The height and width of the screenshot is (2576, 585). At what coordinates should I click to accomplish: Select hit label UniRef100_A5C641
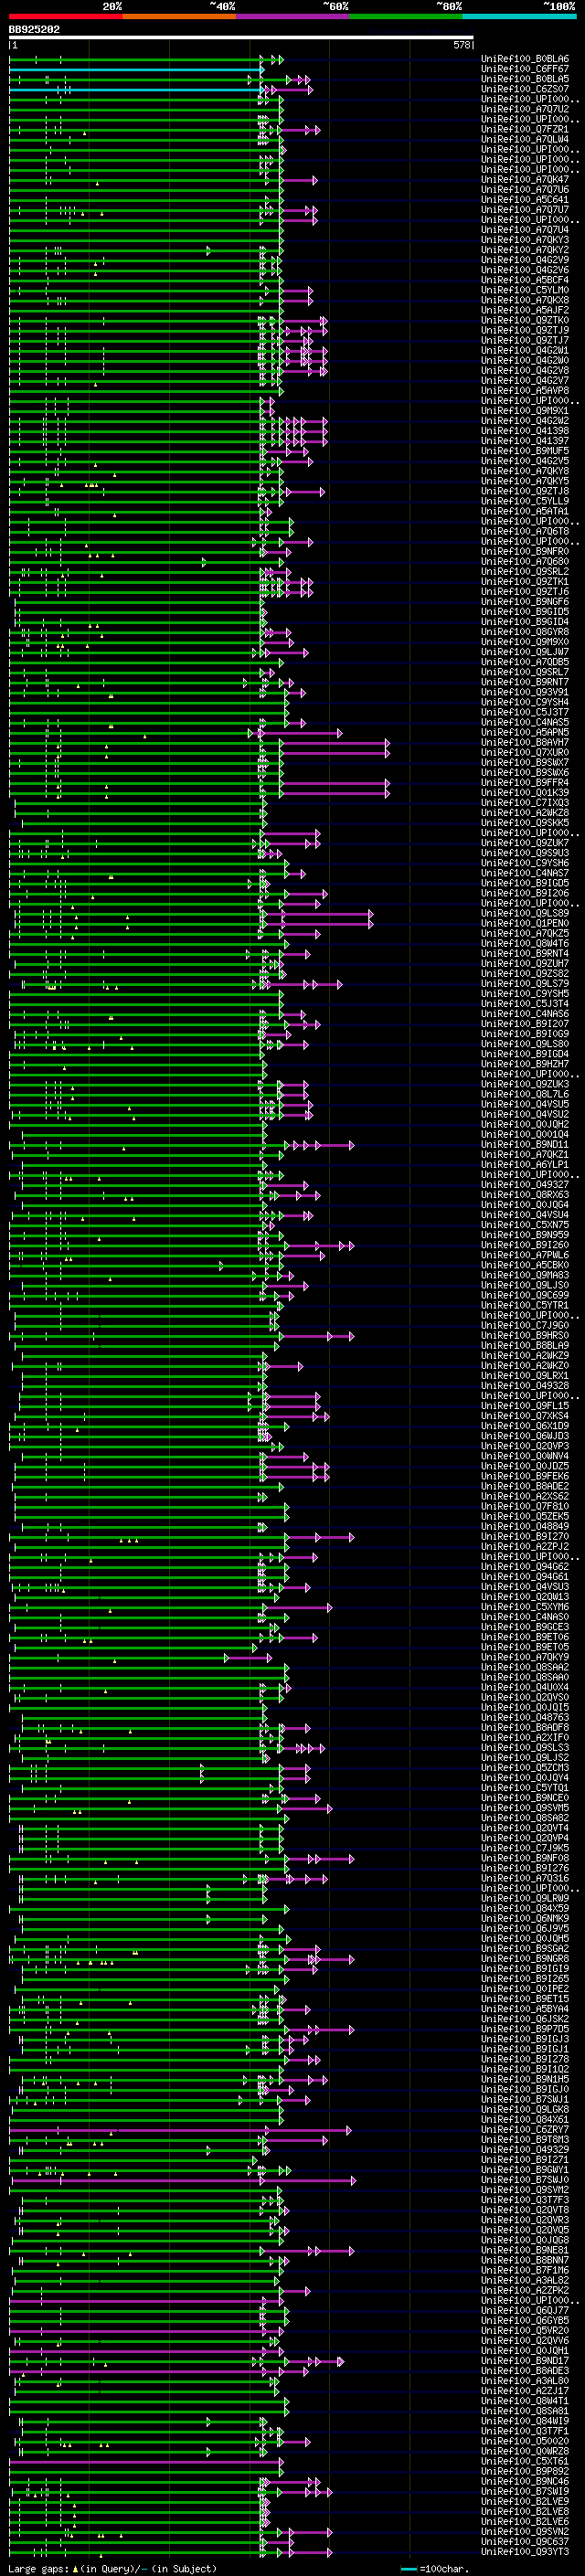(x=525, y=200)
